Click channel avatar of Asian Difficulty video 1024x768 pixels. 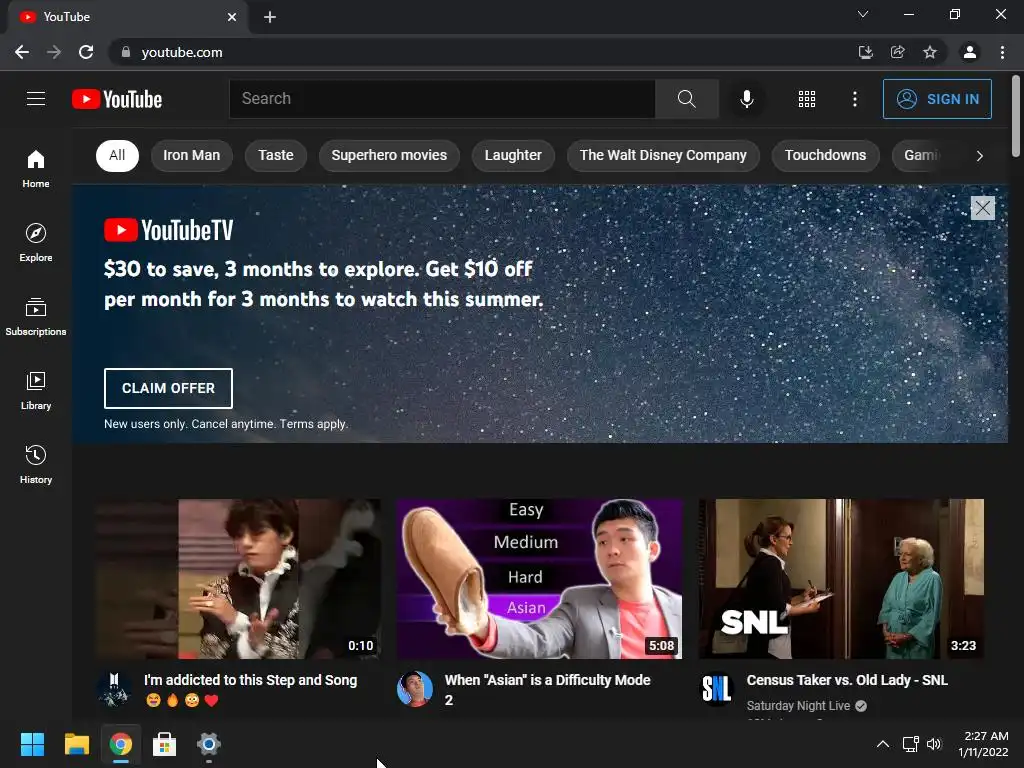coord(415,688)
